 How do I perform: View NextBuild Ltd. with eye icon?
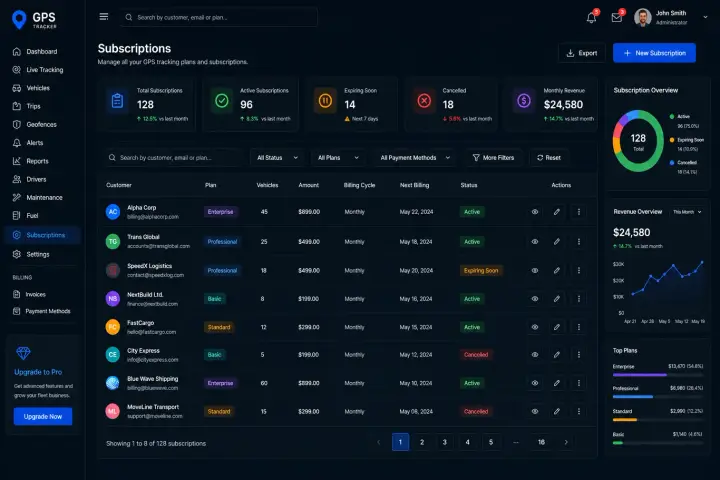coord(534,299)
